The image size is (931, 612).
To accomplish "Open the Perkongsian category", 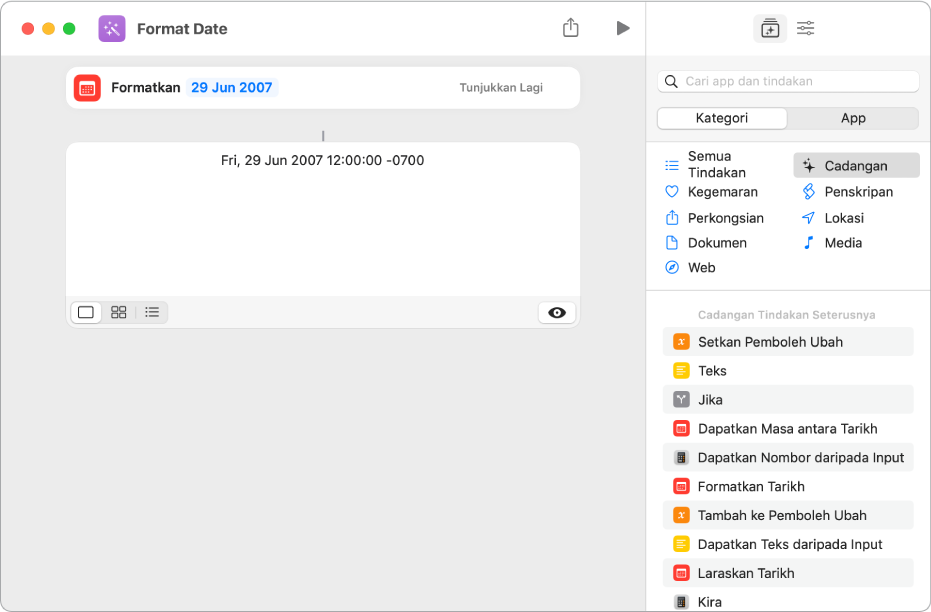I will [x=725, y=218].
